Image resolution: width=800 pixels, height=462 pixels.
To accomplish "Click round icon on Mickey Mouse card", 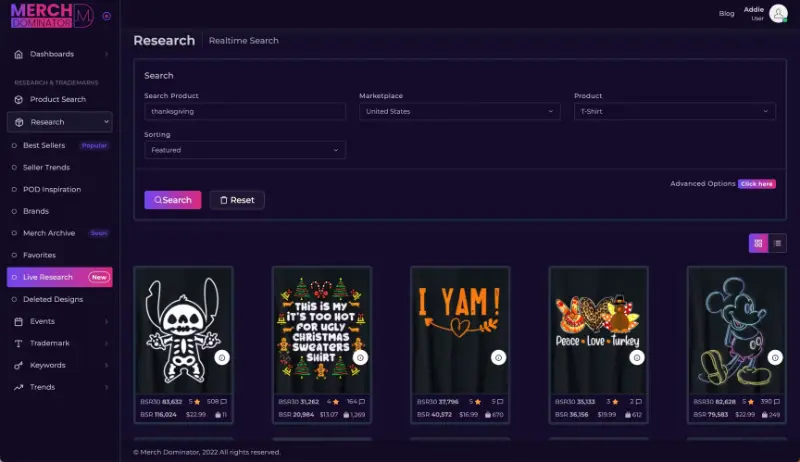I will click(775, 357).
